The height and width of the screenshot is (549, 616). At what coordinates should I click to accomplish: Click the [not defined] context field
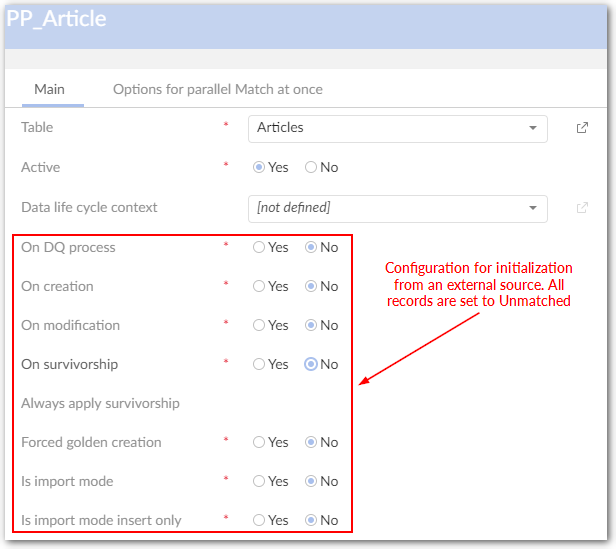coord(385,208)
